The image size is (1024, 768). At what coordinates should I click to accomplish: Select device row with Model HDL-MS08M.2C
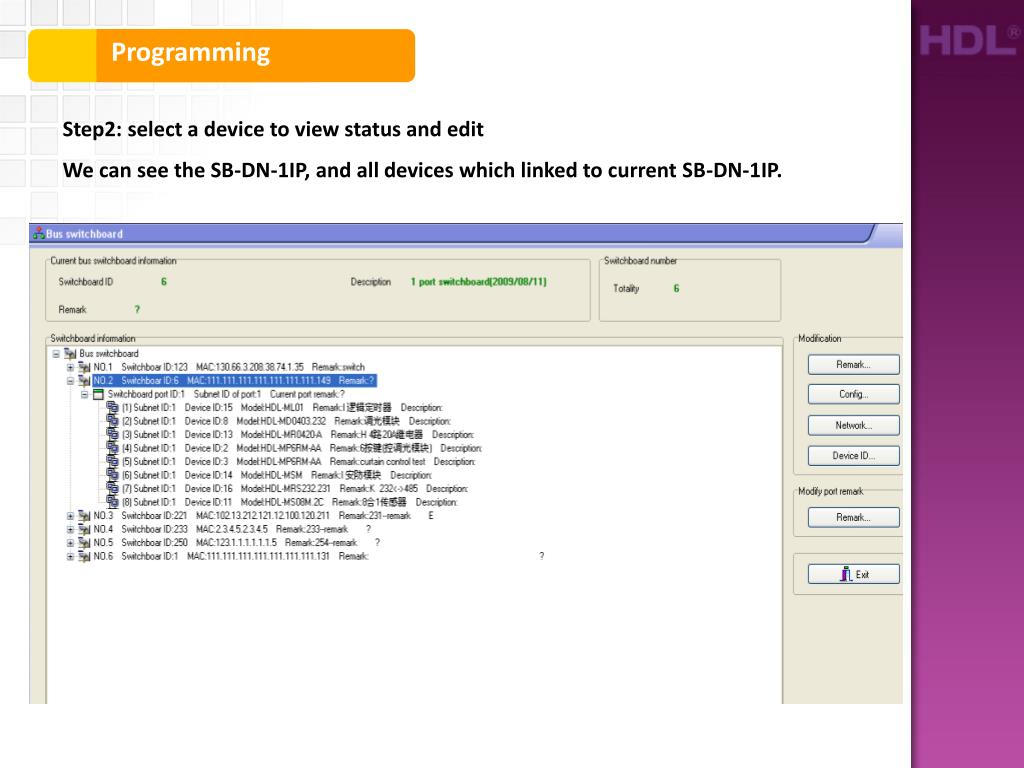pos(290,502)
